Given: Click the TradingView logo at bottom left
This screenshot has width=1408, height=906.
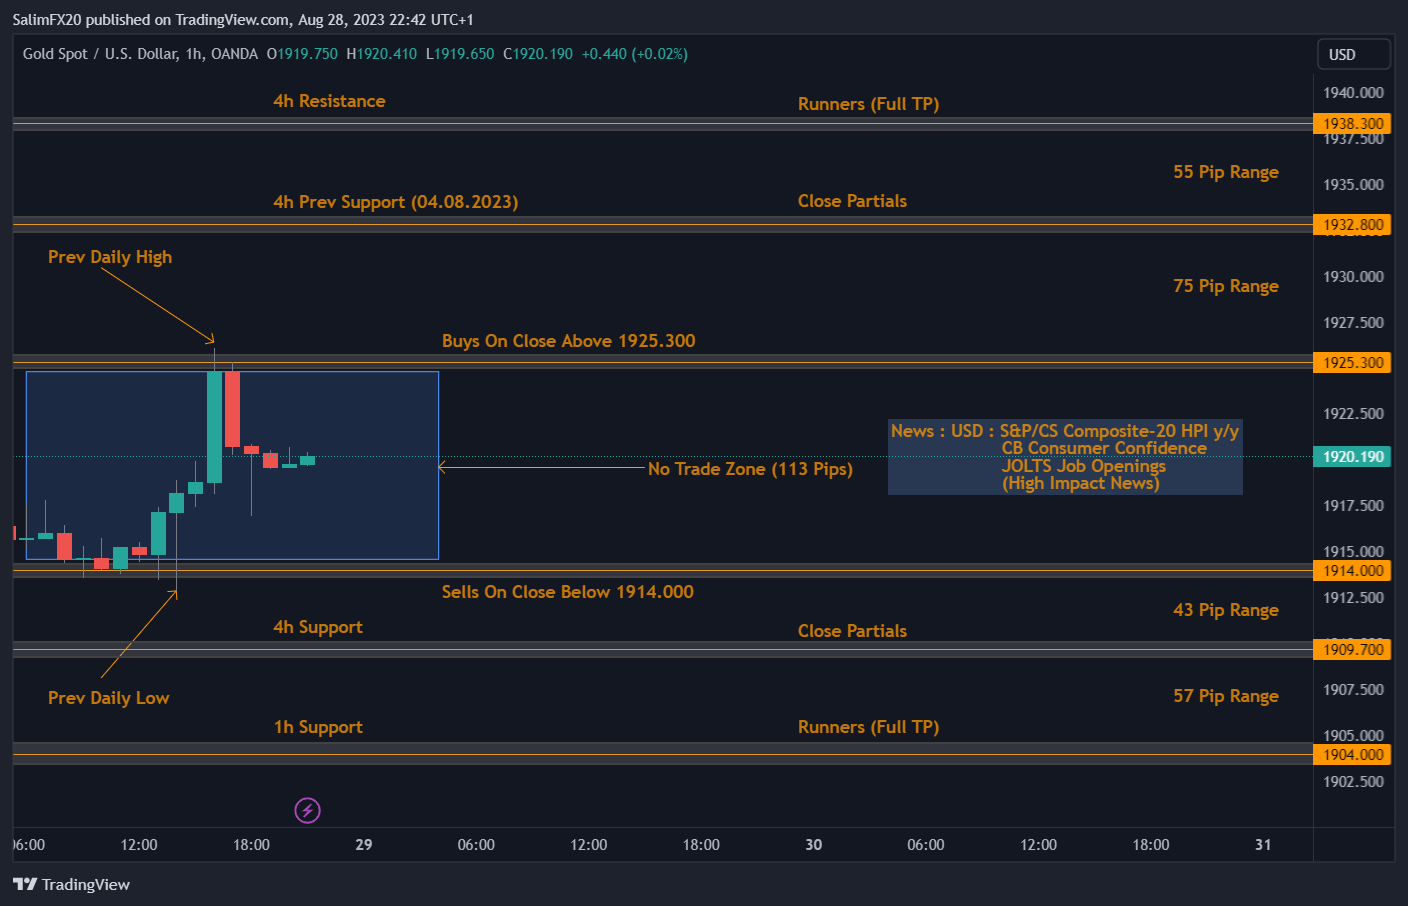Looking at the screenshot, I should click(71, 884).
